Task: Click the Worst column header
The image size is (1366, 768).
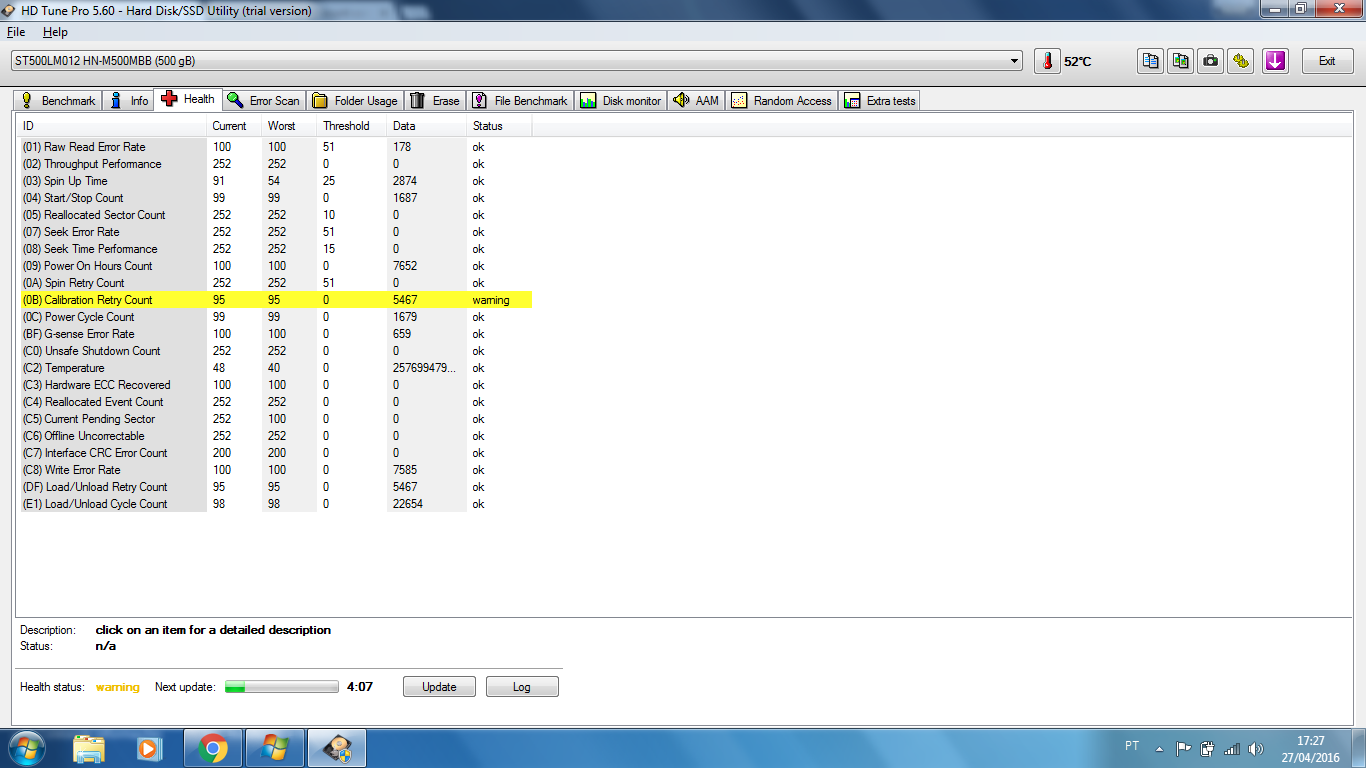Action: coord(289,126)
